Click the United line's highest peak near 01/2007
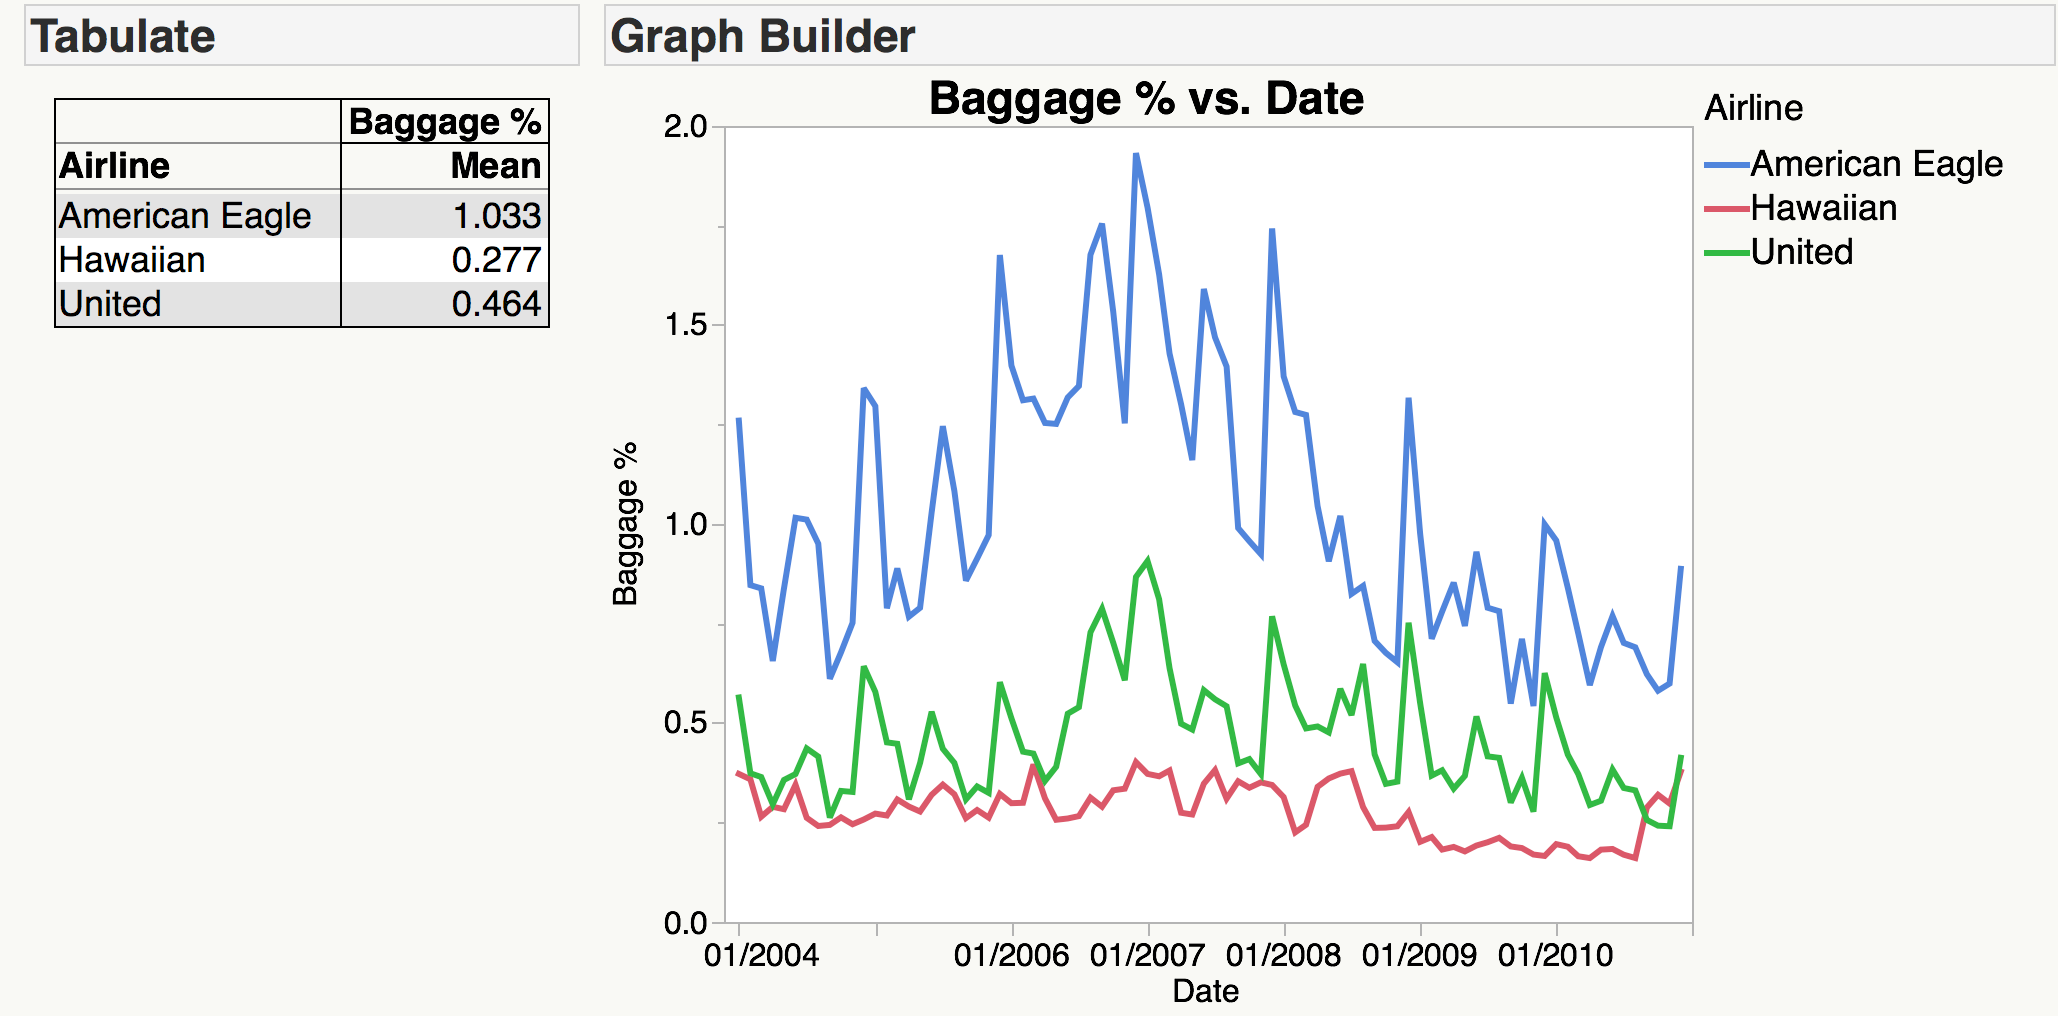2058x1016 pixels. click(x=1147, y=560)
